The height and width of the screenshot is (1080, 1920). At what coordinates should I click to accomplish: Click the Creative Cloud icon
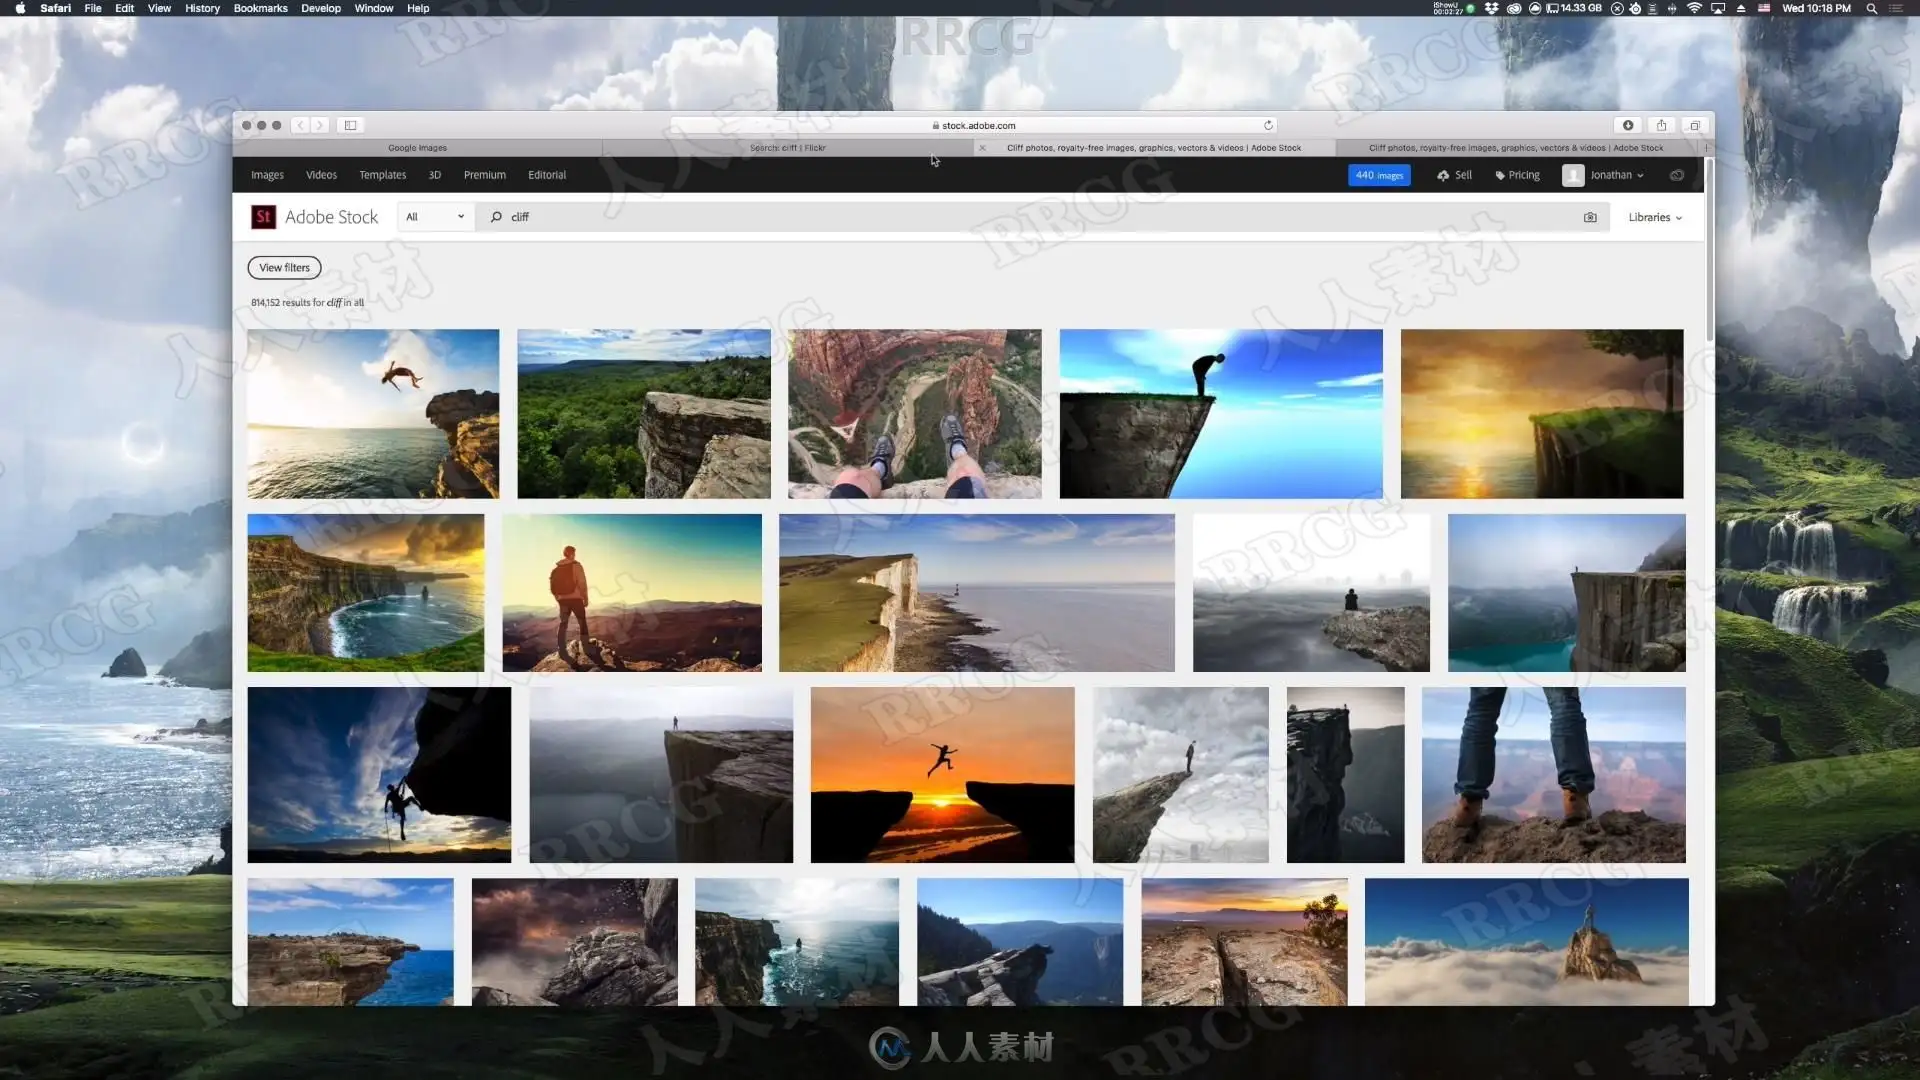tap(1677, 175)
